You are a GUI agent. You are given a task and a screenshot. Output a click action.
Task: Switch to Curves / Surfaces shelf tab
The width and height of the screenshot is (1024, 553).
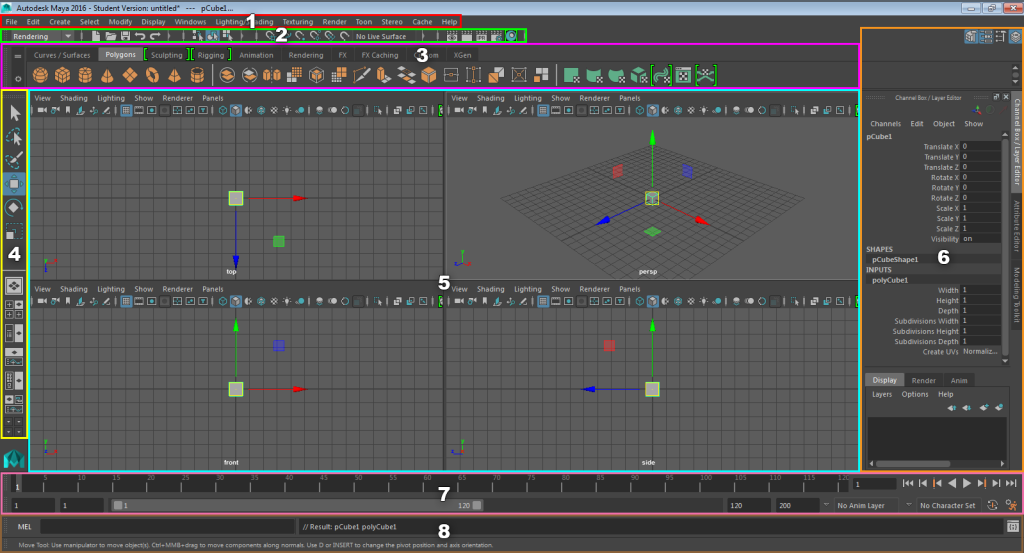click(x=62, y=55)
